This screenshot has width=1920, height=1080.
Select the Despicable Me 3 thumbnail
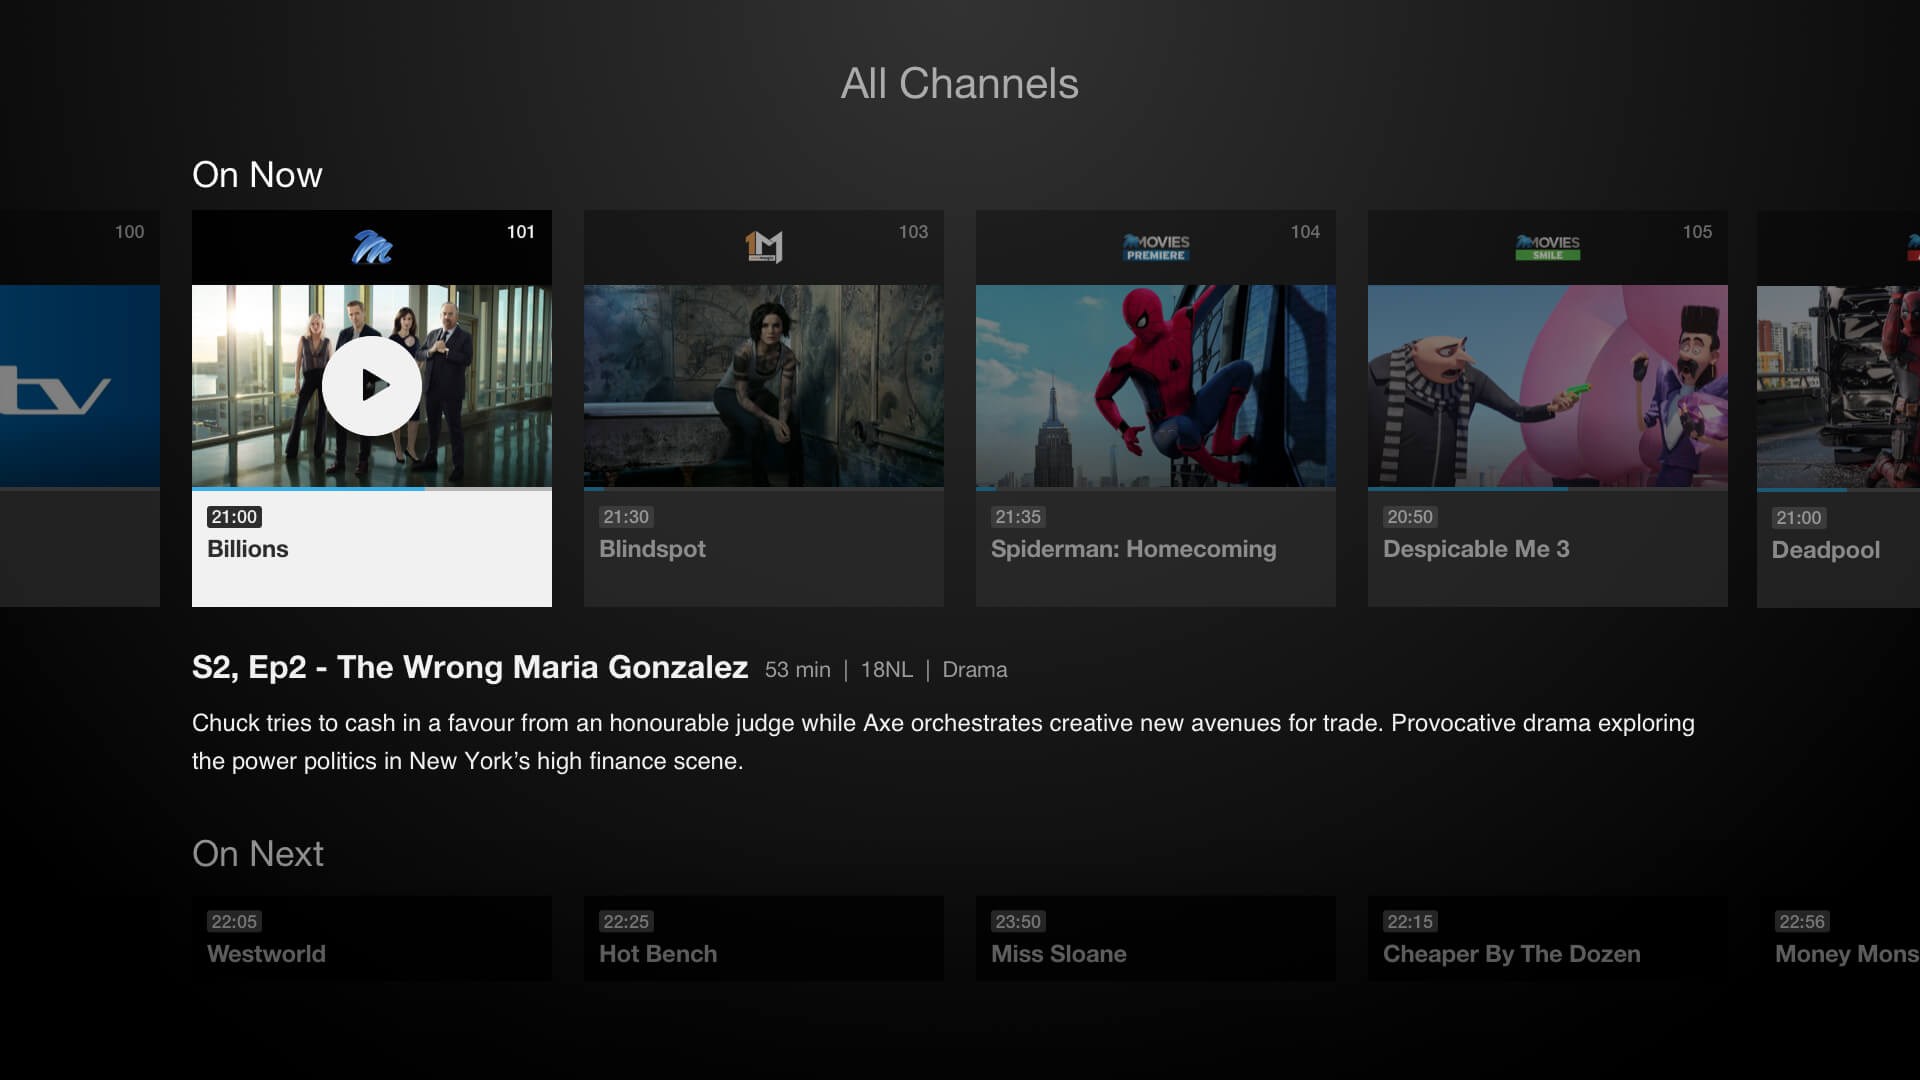pos(1548,386)
